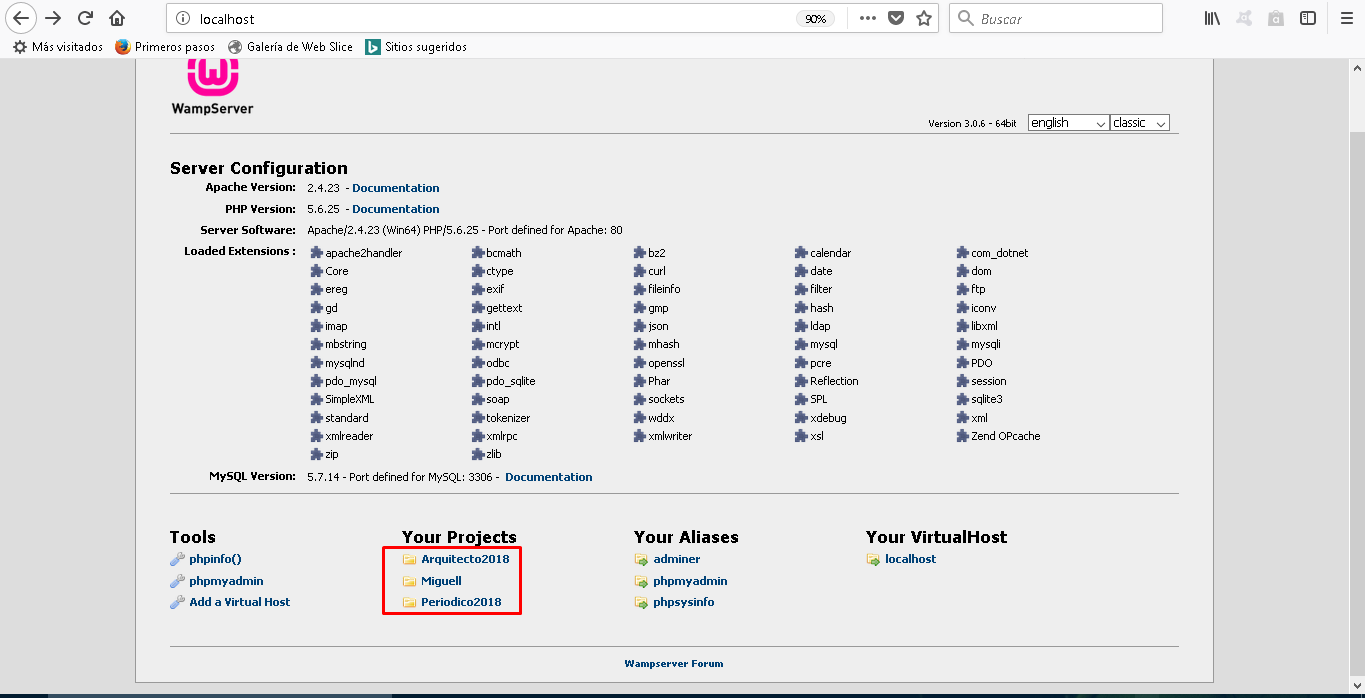This screenshot has height=698, width=1365.
Task: Toggle the browser sidebar icon
Action: point(1307,18)
